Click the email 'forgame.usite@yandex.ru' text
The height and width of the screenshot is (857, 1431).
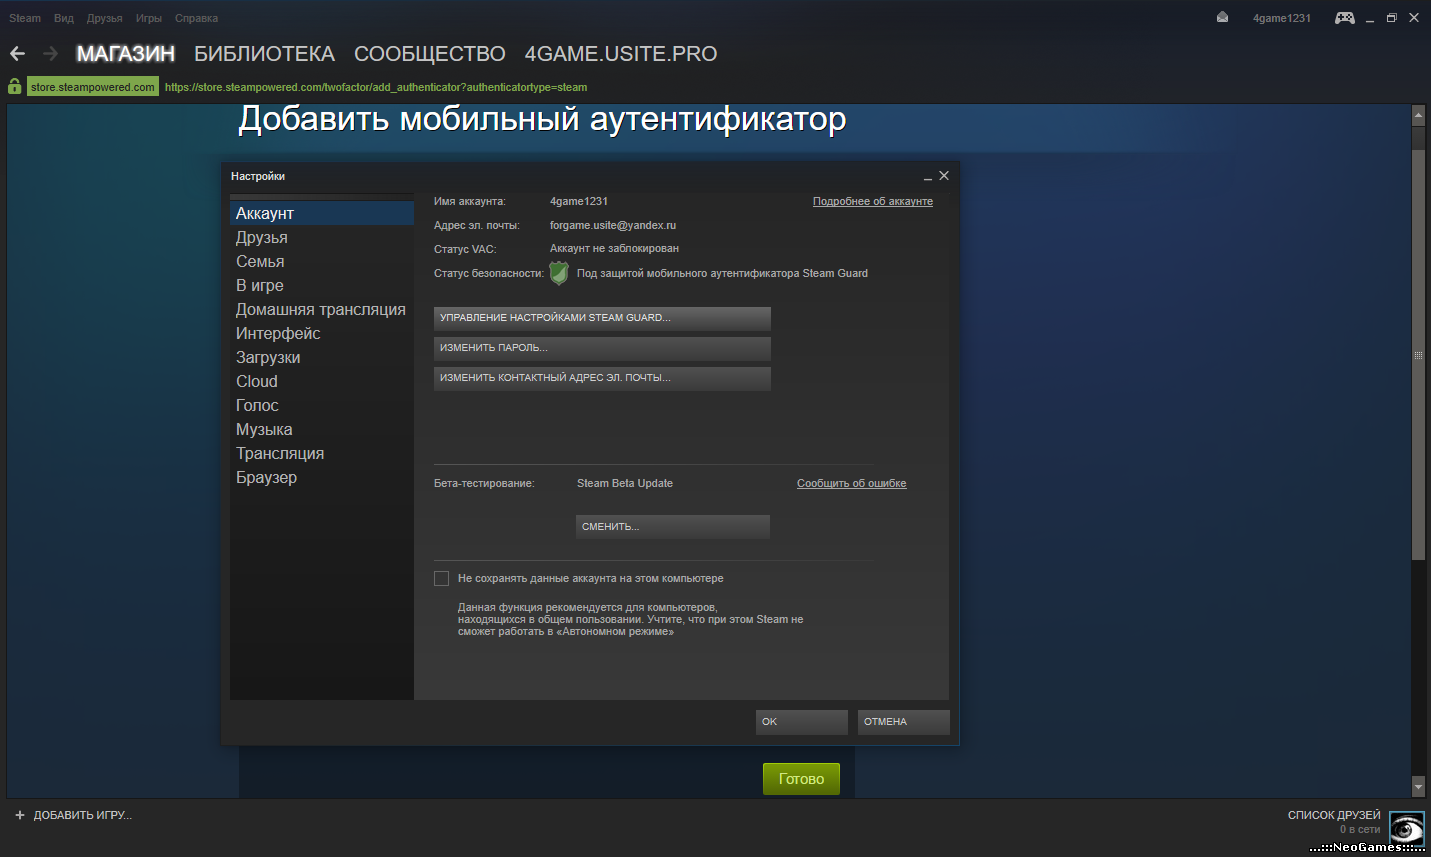point(613,225)
